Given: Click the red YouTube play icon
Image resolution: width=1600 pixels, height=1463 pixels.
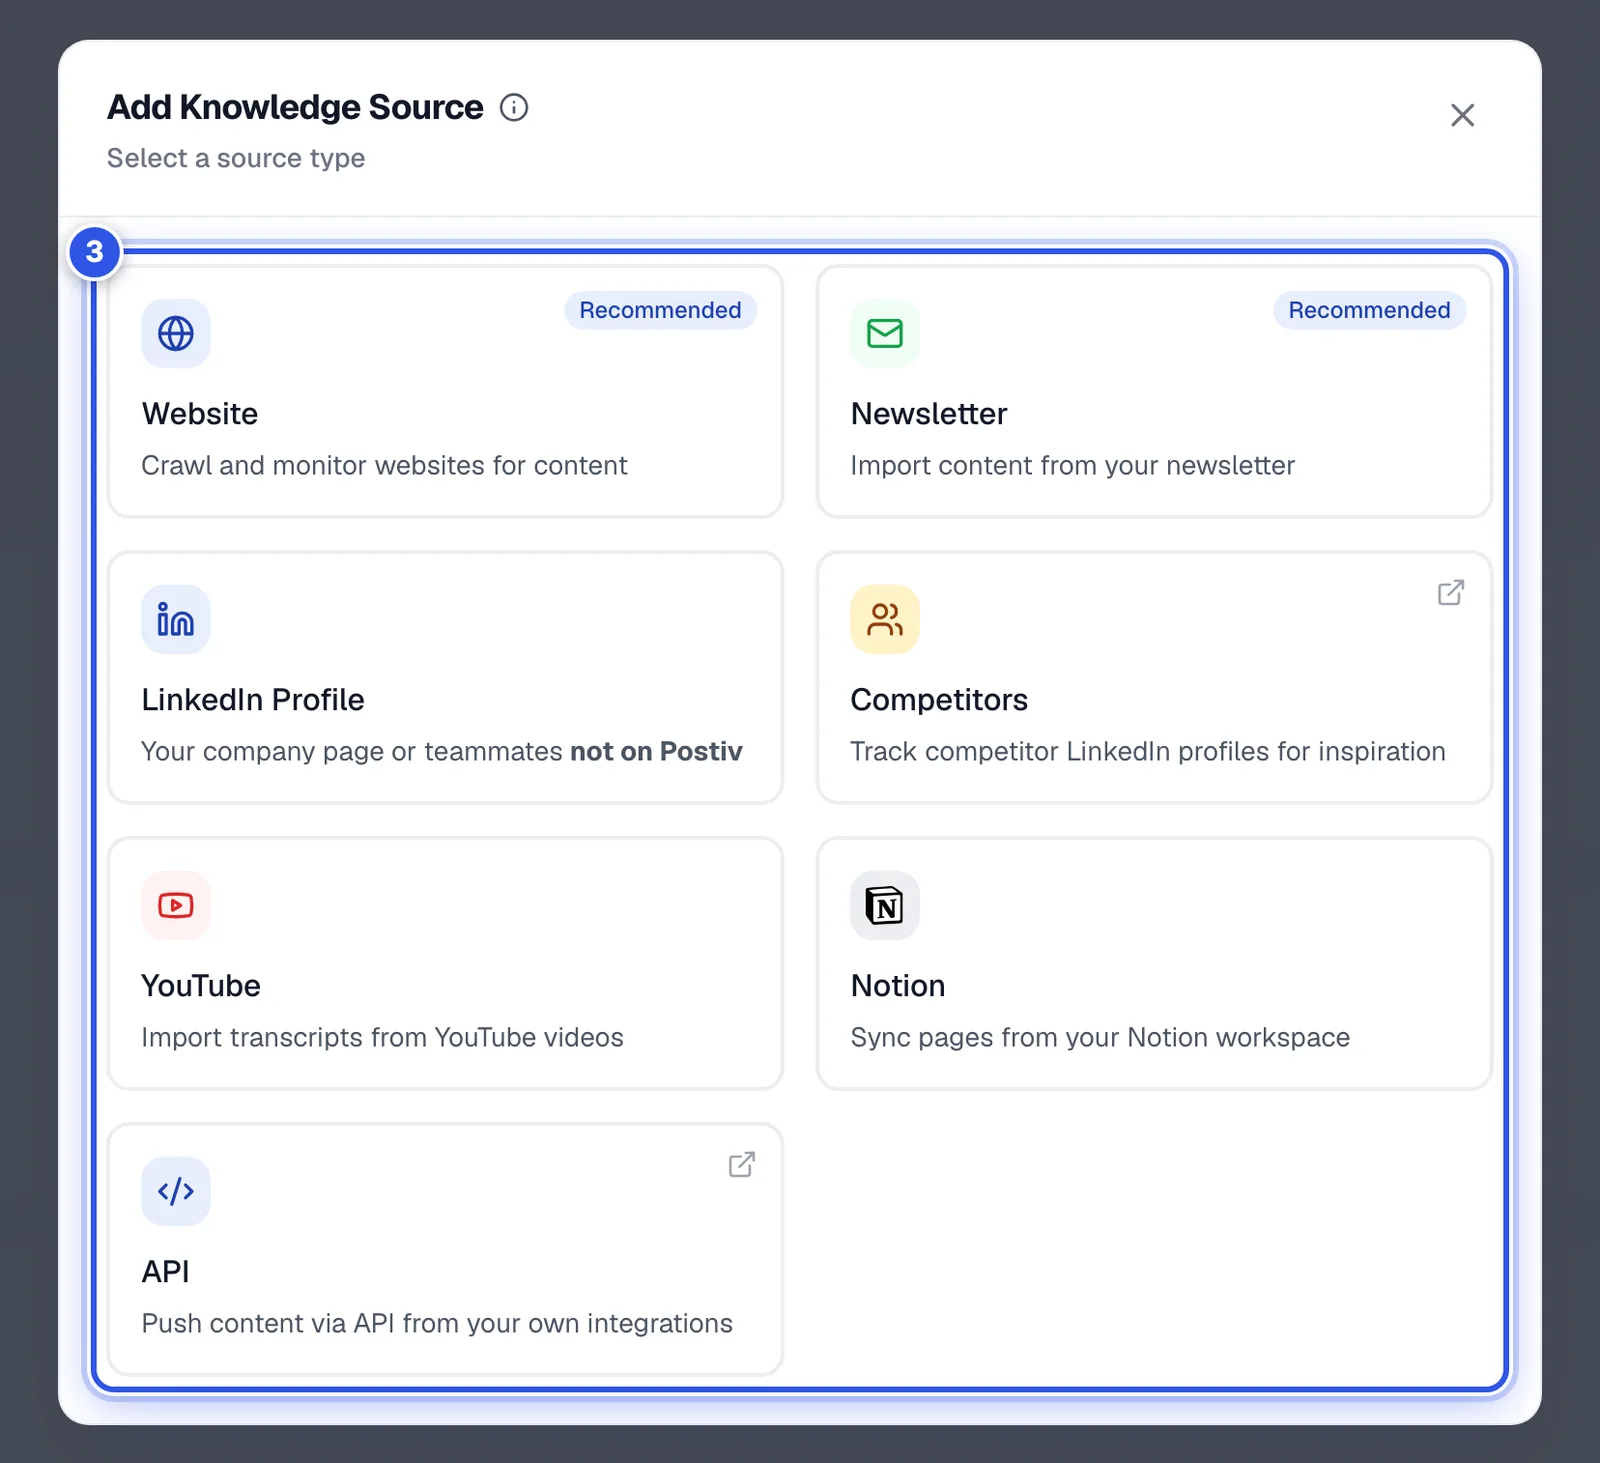Looking at the screenshot, I should coord(176,906).
